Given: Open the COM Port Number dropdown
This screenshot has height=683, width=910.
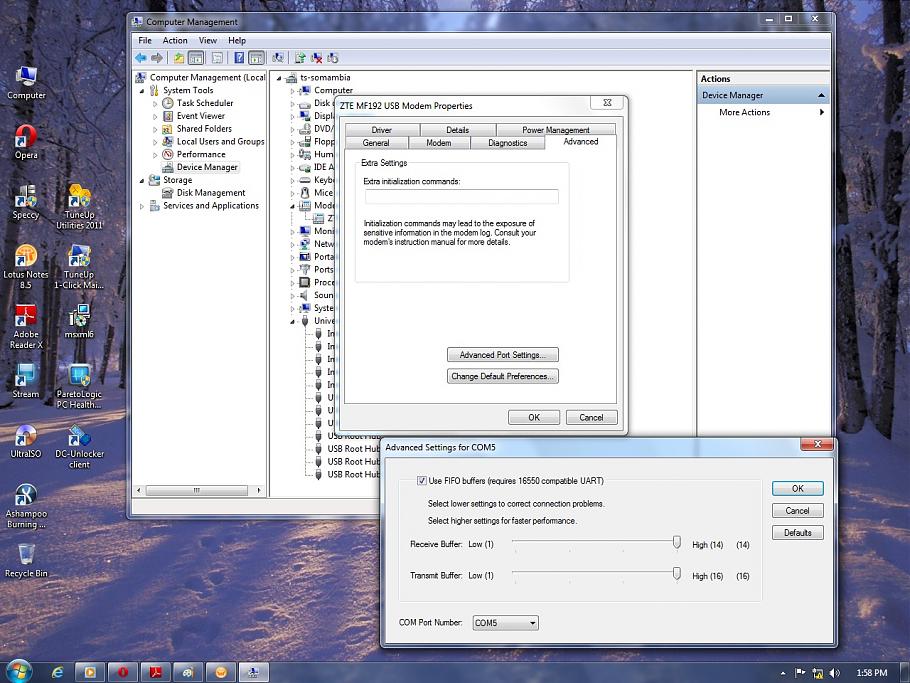Looking at the screenshot, I should click(x=505, y=623).
